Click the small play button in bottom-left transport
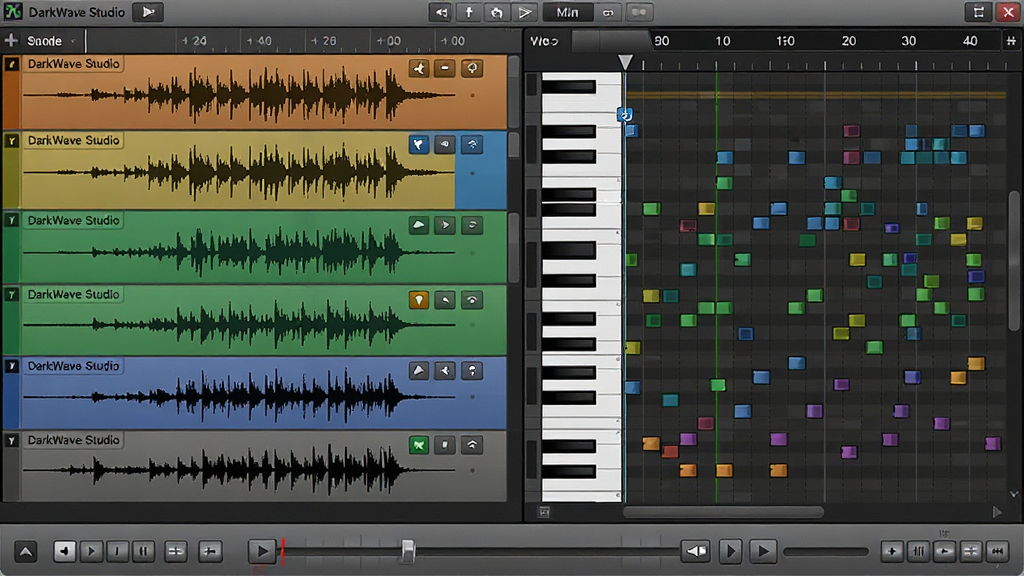Image resolution: width=1024 pixels, height=576 pixels. 91,552
